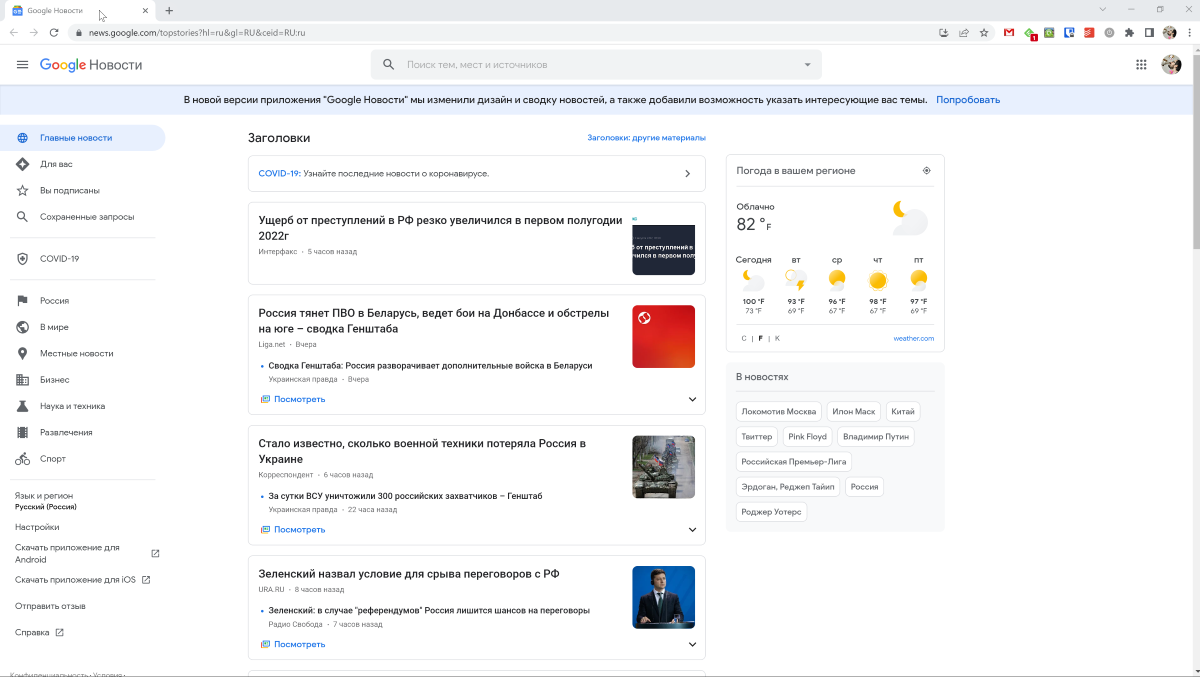Screen dimensions: 1200x677
Task: Click the install app icon in address bar
Action: click(944, 33)
